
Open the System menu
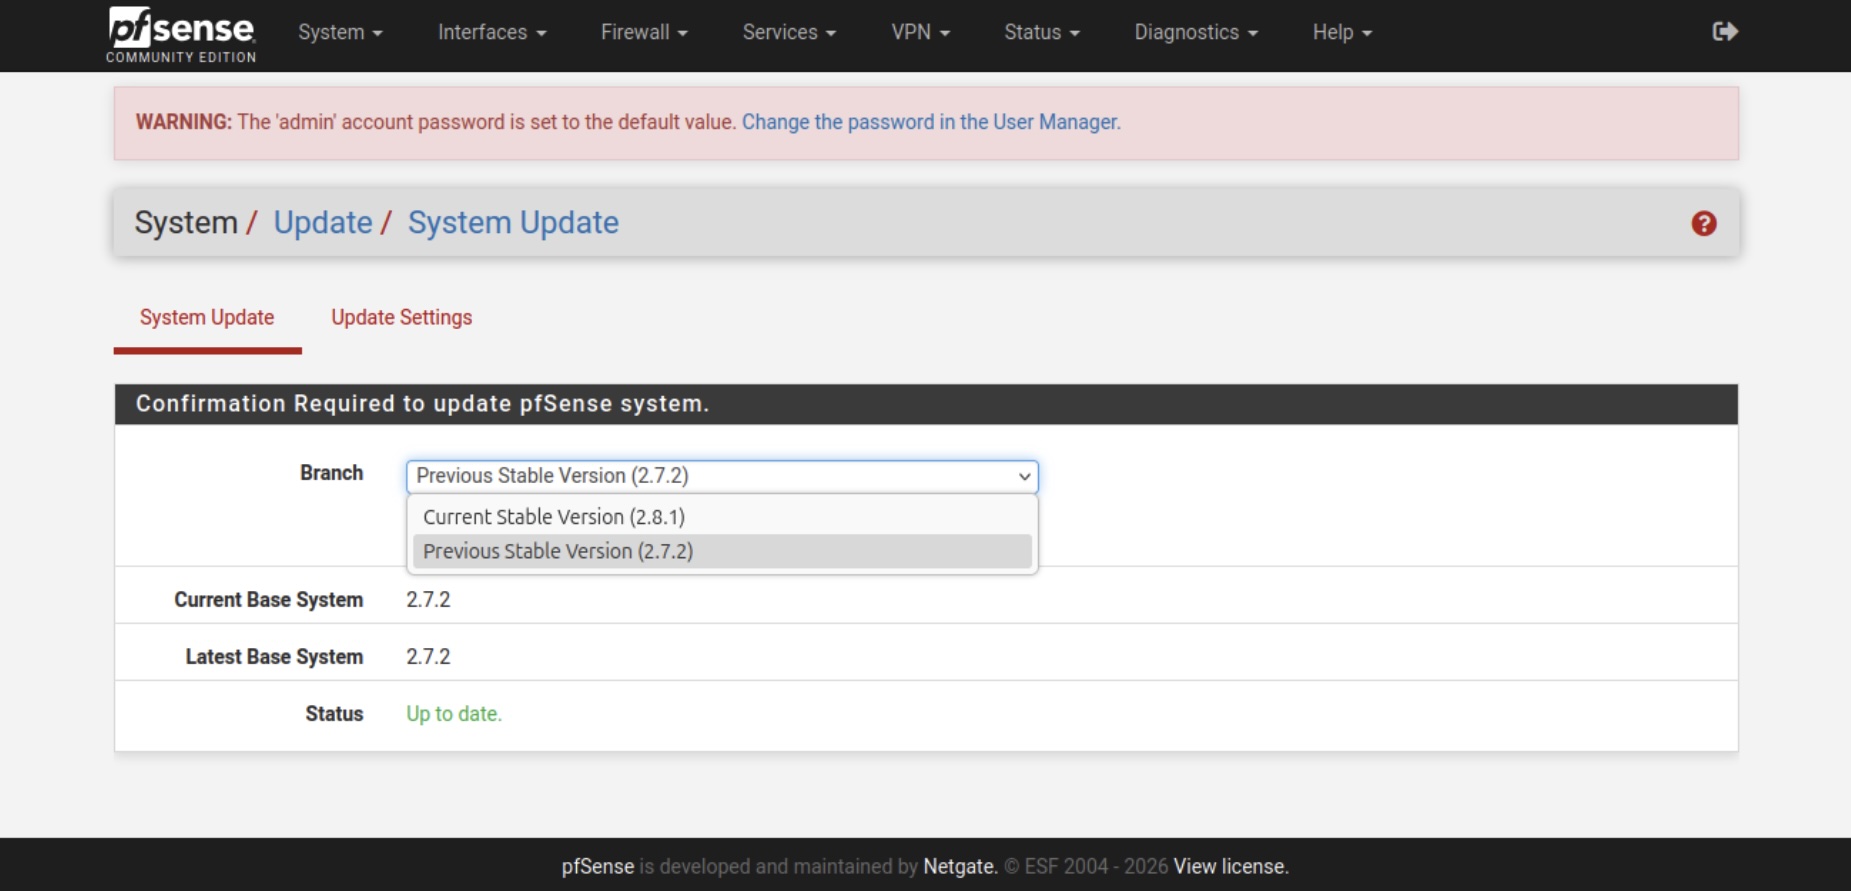pos(340,32)
